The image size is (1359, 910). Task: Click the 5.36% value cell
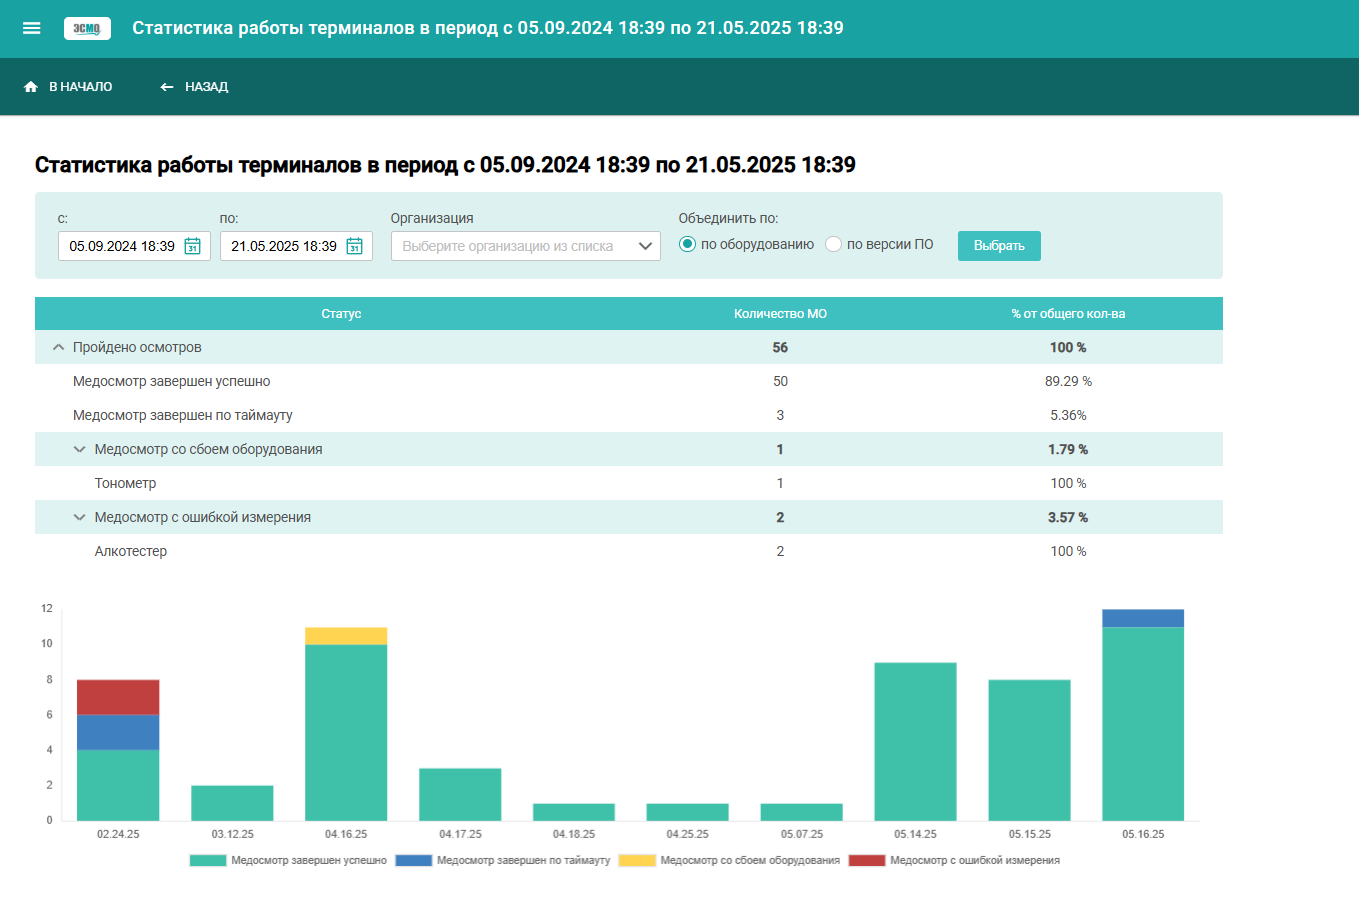click(x=1068, y=415)
